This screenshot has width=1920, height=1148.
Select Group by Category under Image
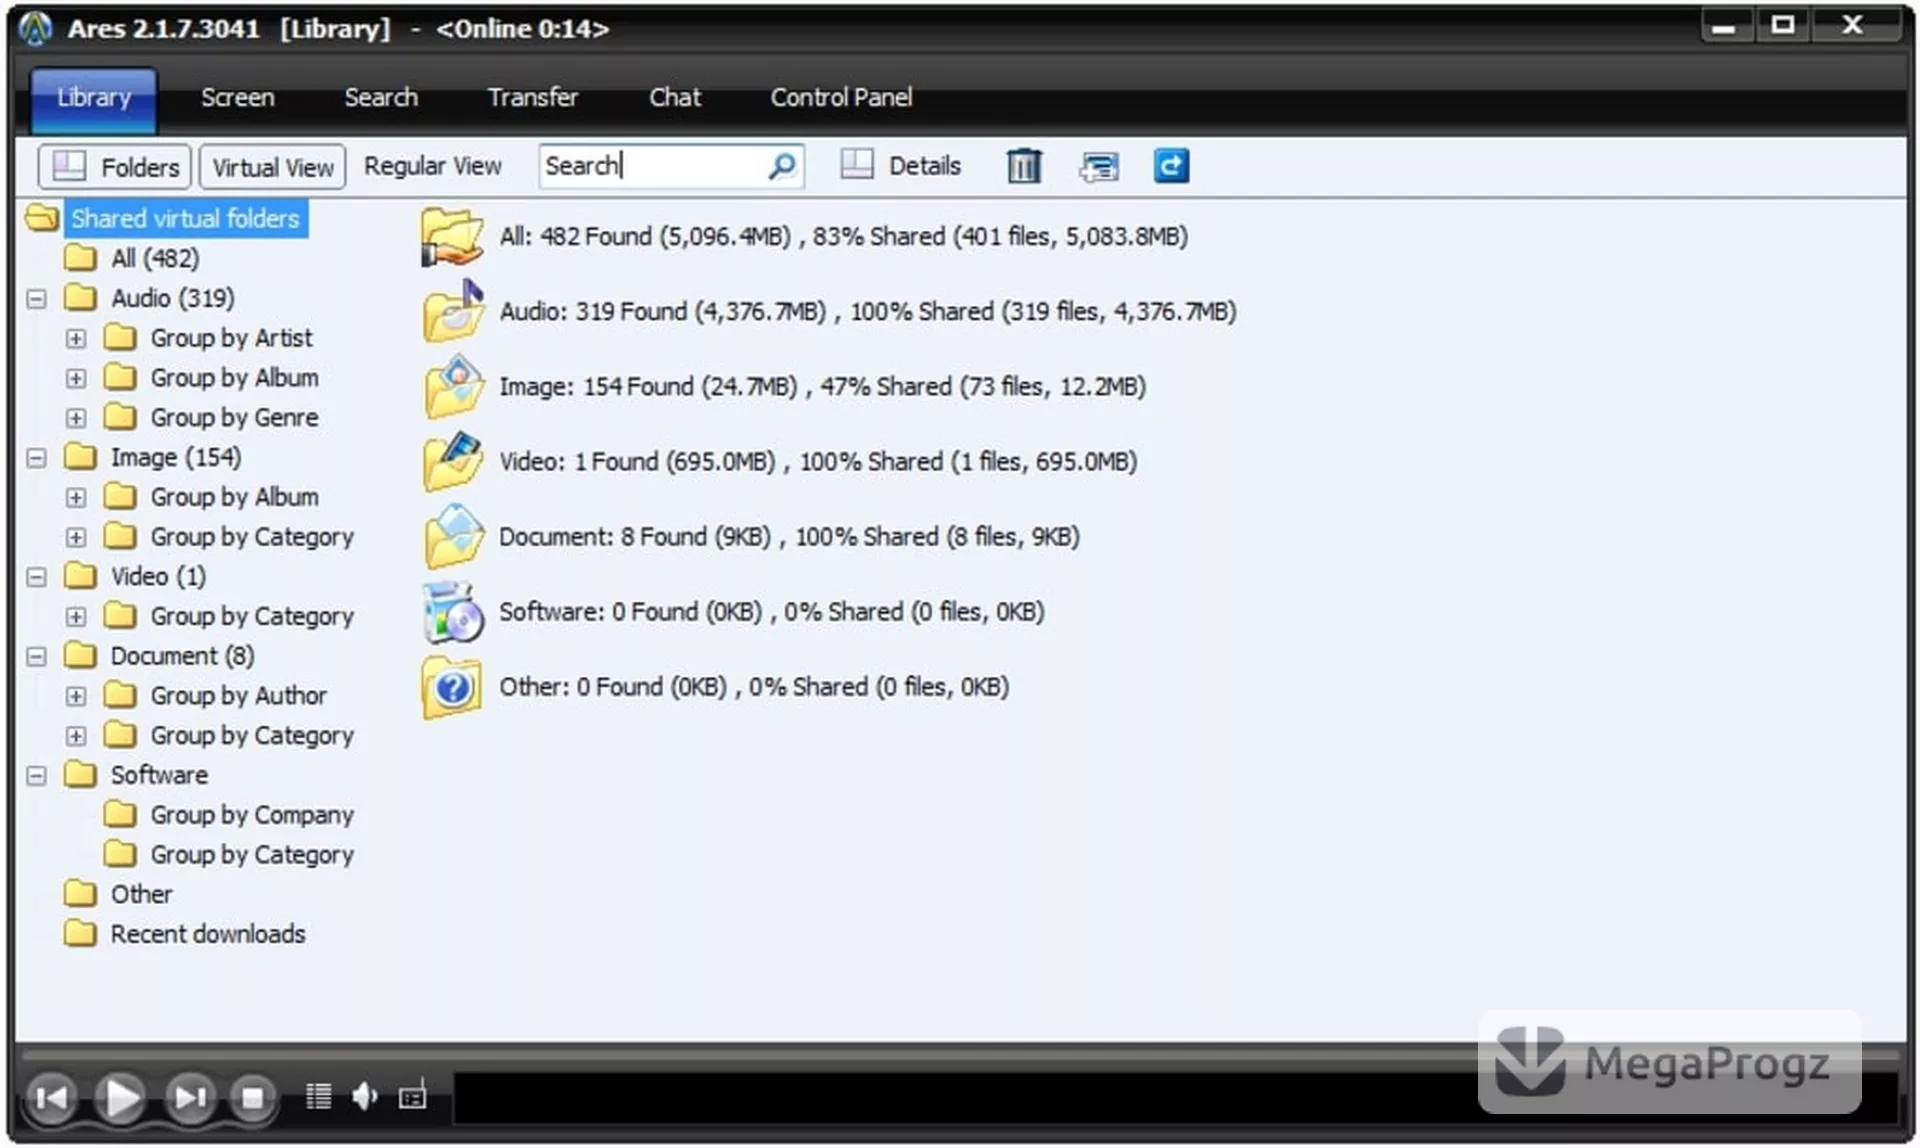[x=252, y=537]
